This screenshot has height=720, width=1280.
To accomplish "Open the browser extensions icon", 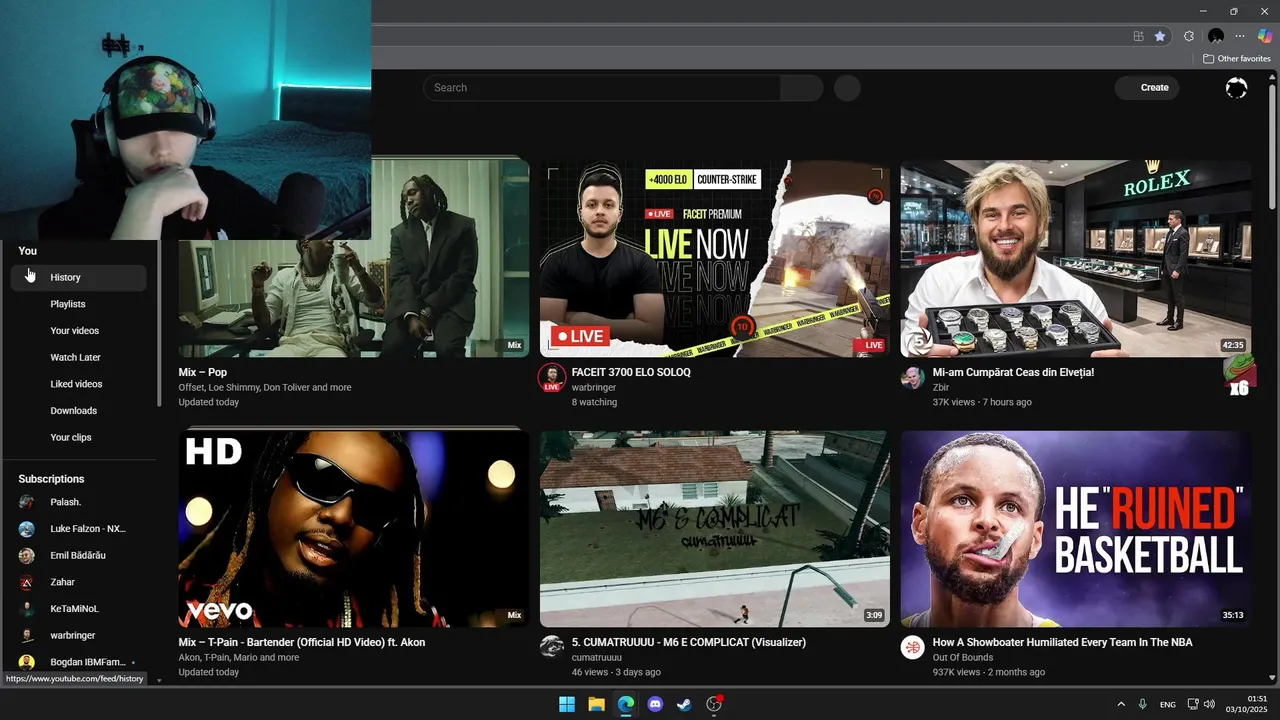I will [1189, 36].
